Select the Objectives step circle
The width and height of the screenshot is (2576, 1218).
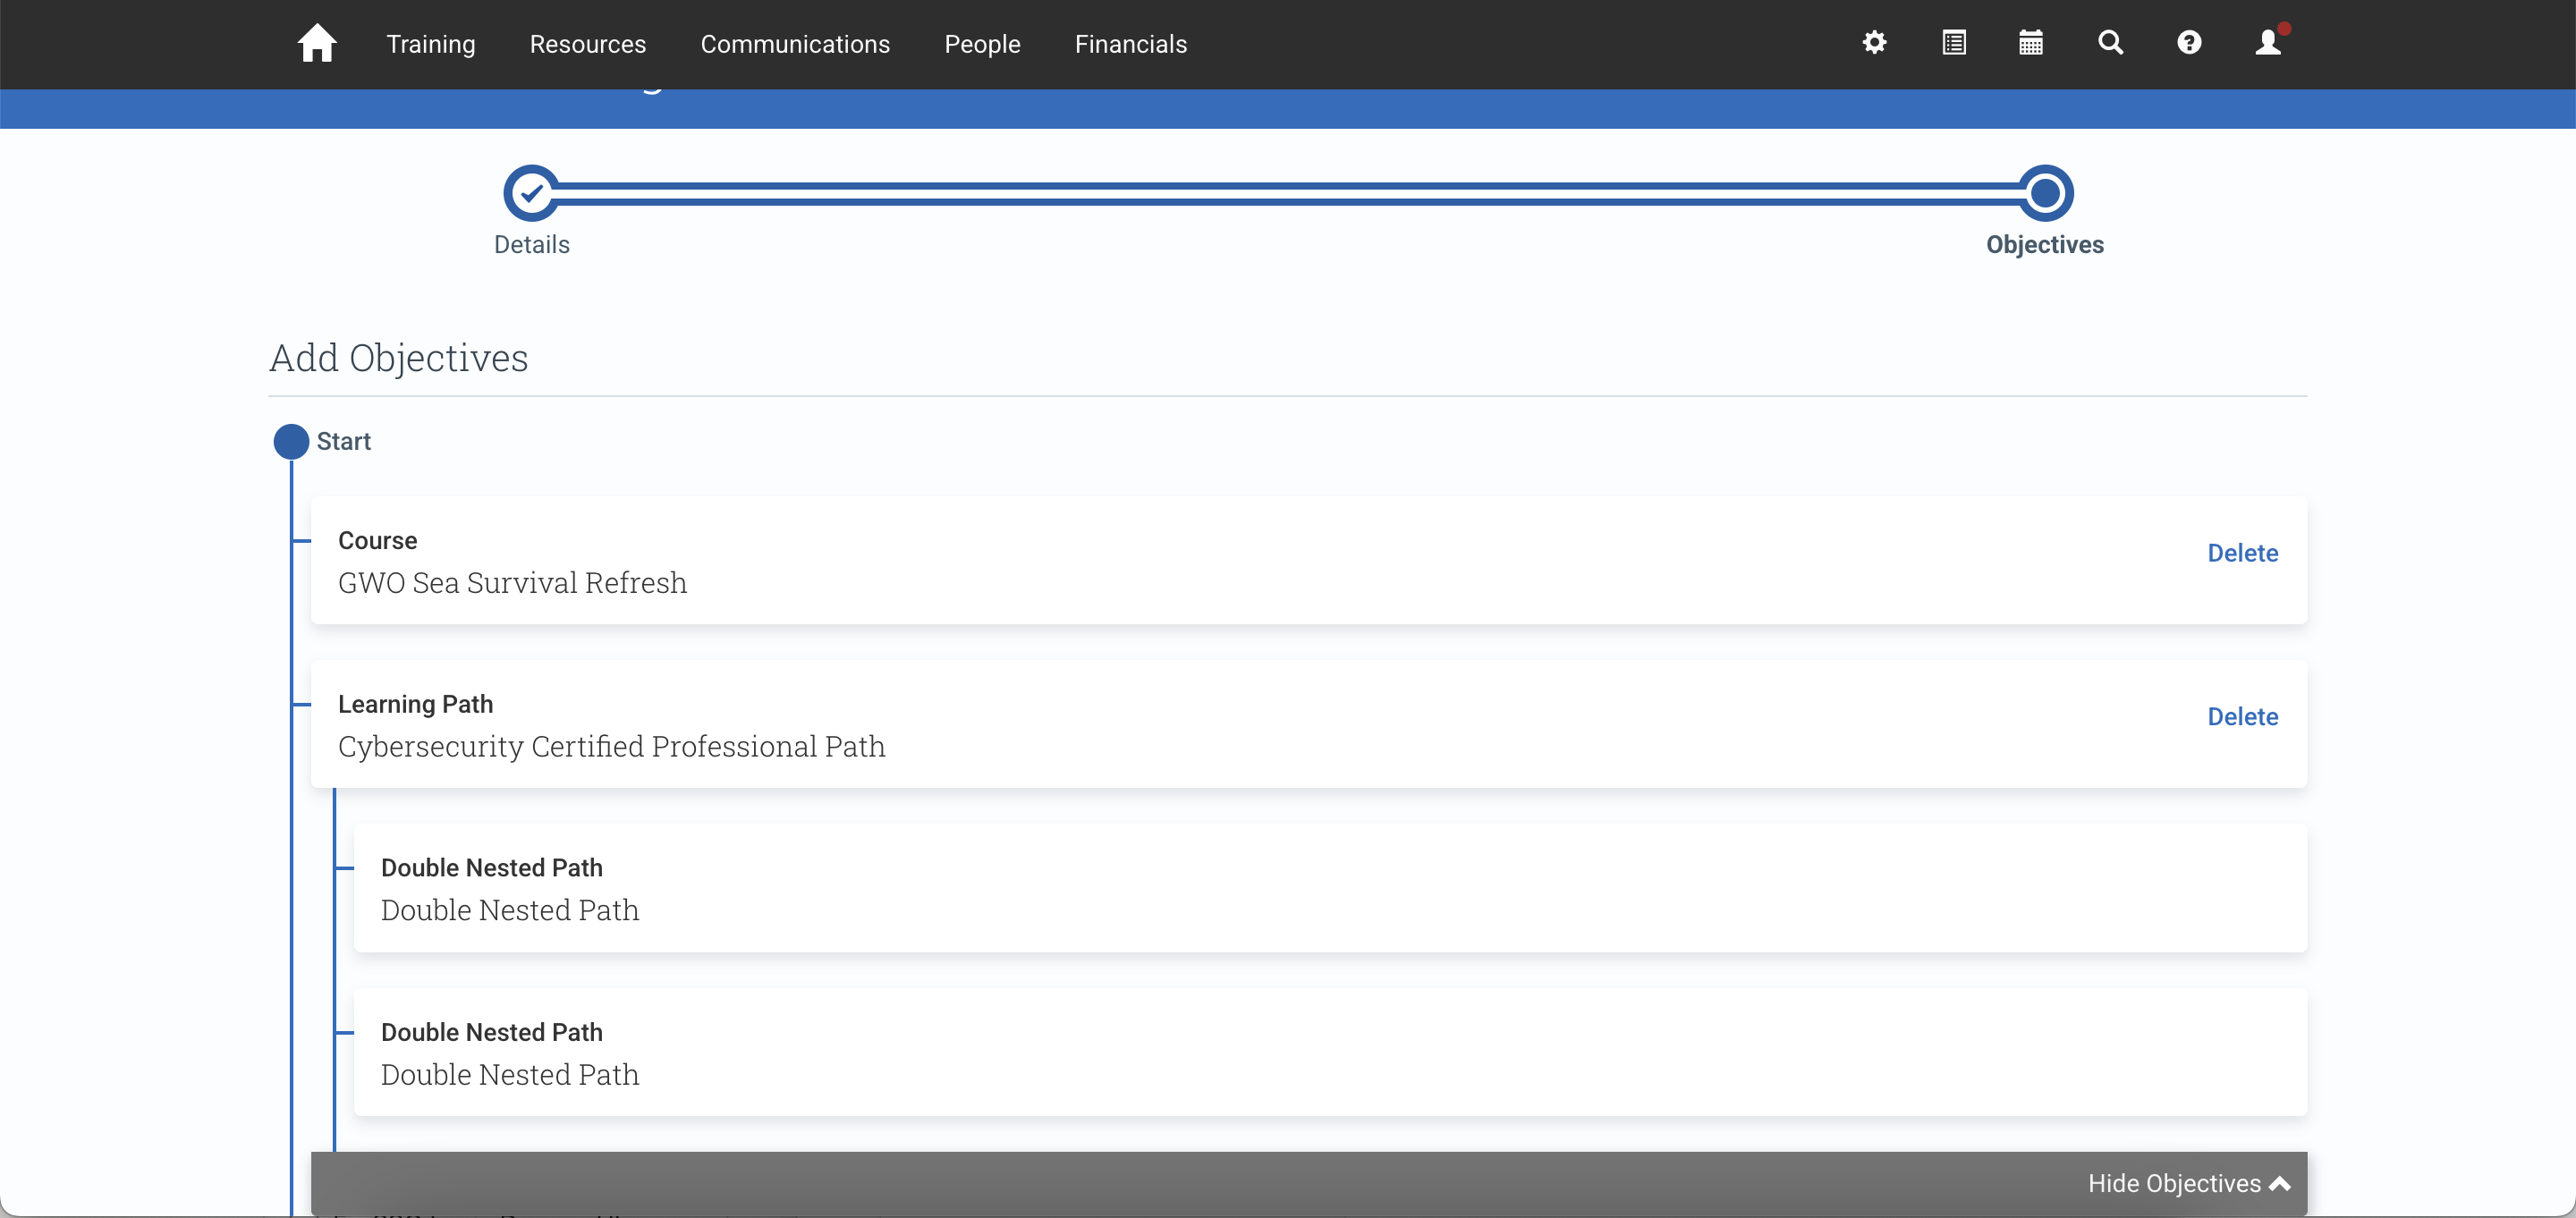pos(2045,193)
